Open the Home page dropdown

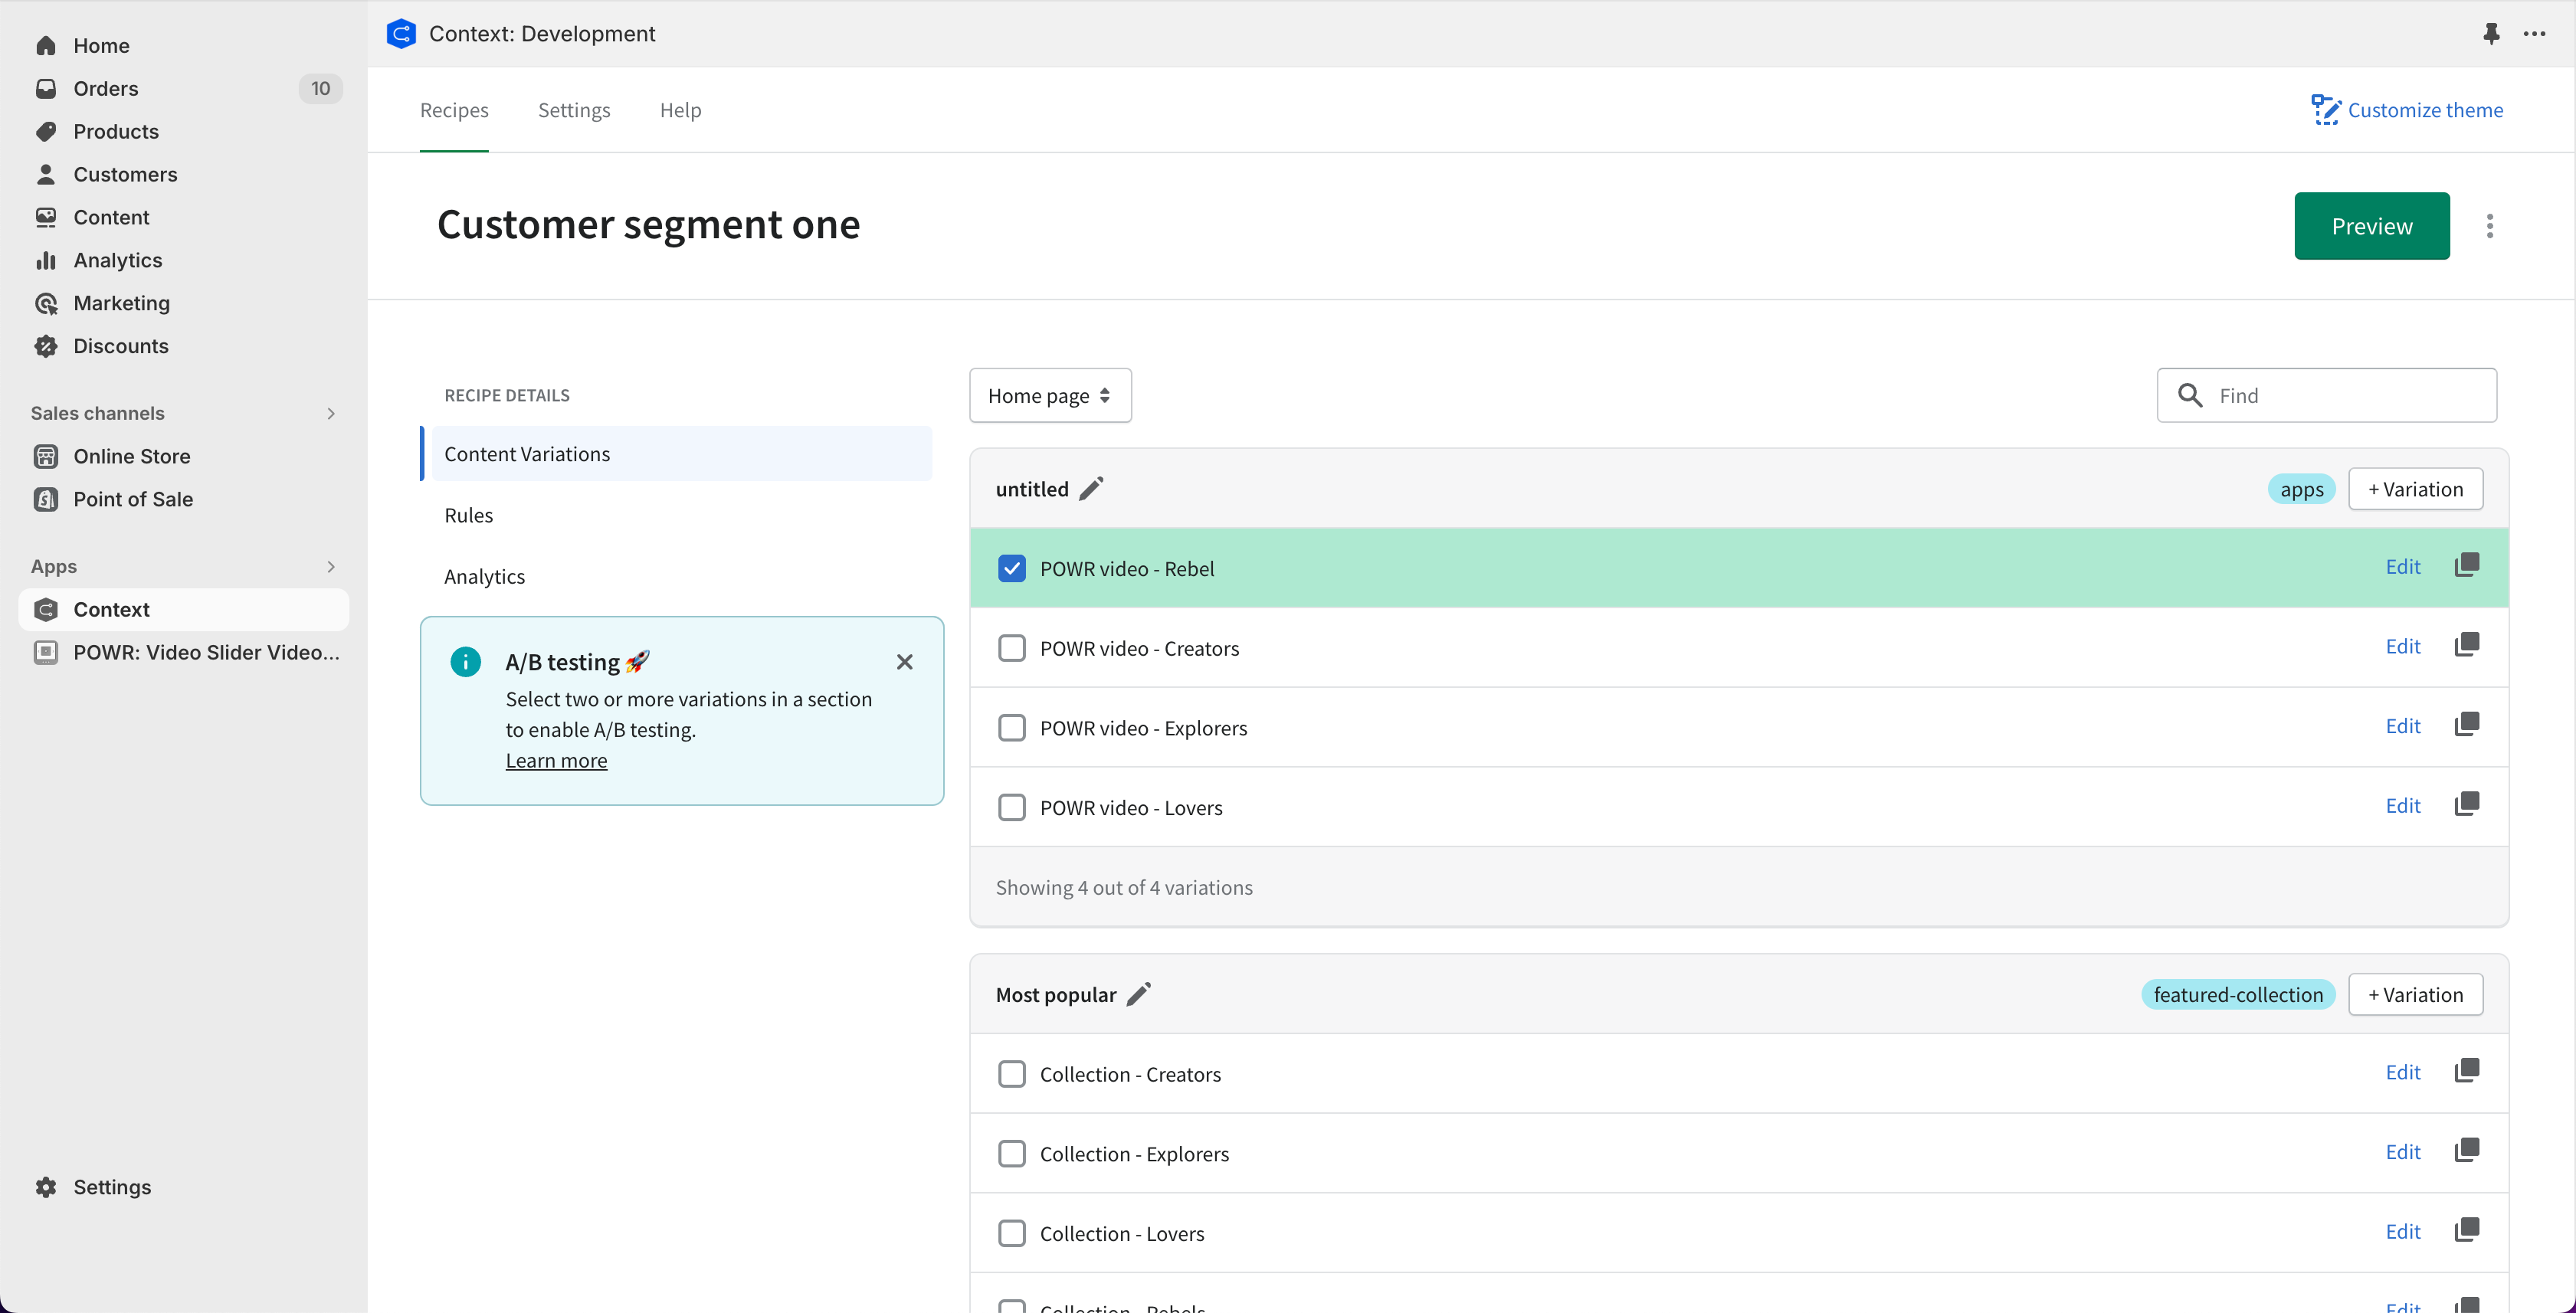[1049, 396]
